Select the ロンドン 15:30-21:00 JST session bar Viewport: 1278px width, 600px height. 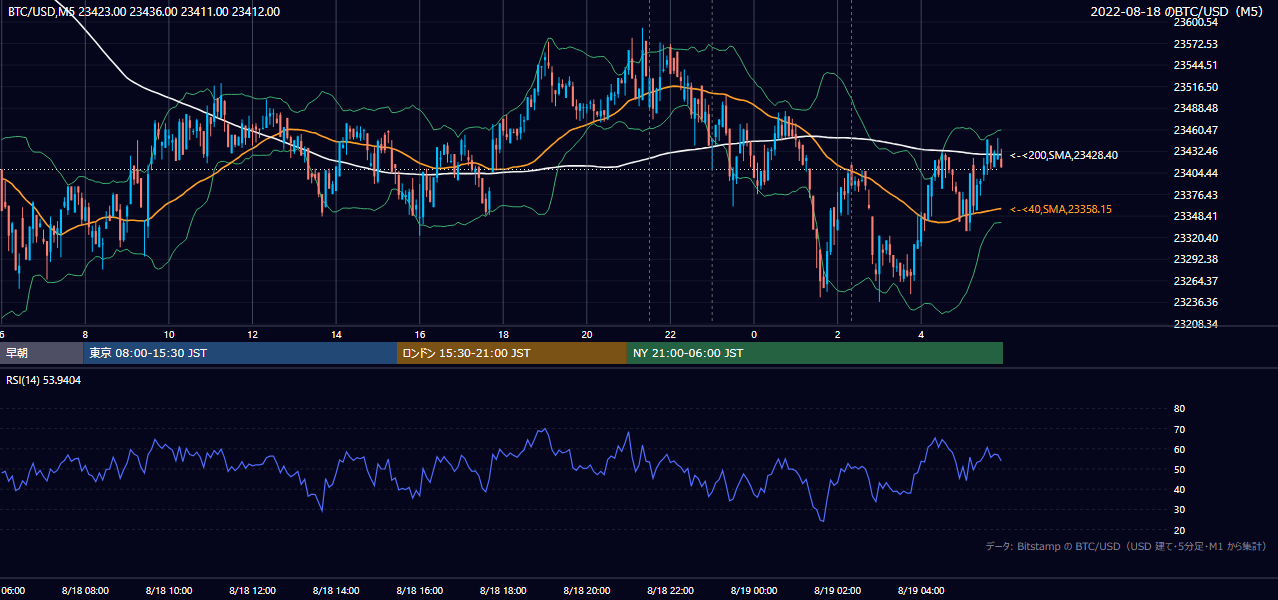click(x=512, y=353)
